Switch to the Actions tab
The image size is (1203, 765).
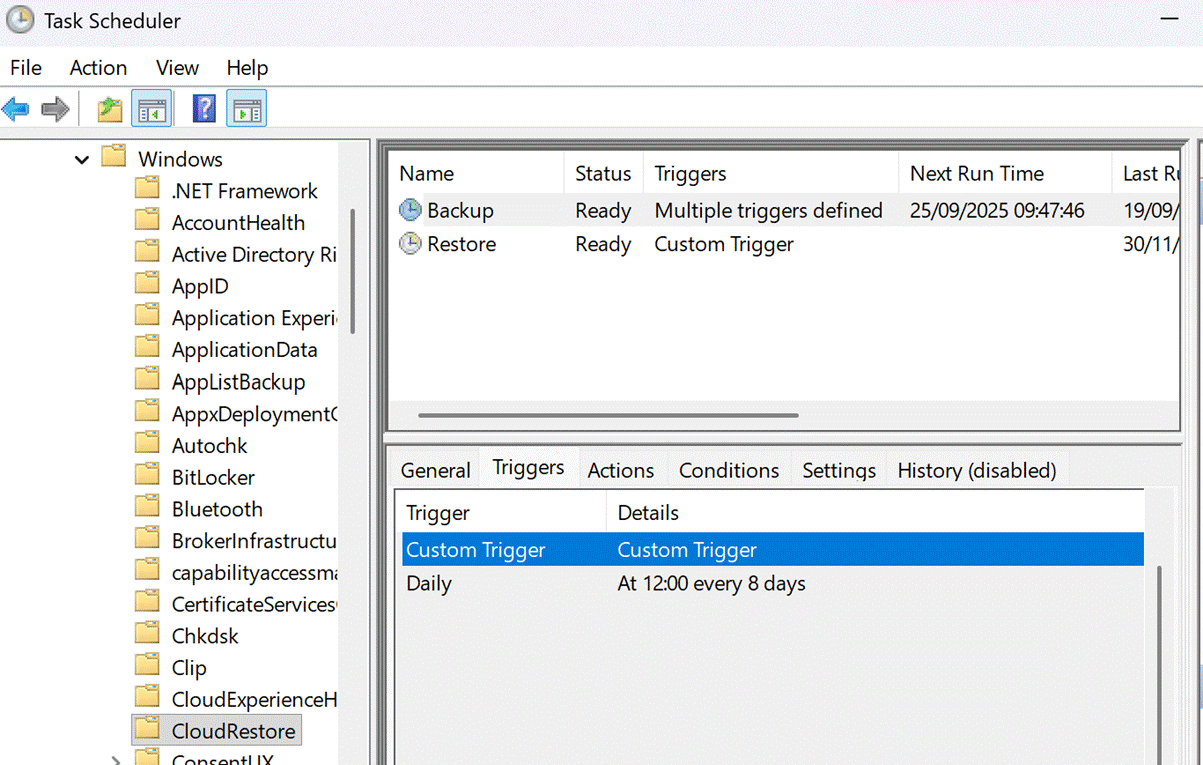(620, 470)
